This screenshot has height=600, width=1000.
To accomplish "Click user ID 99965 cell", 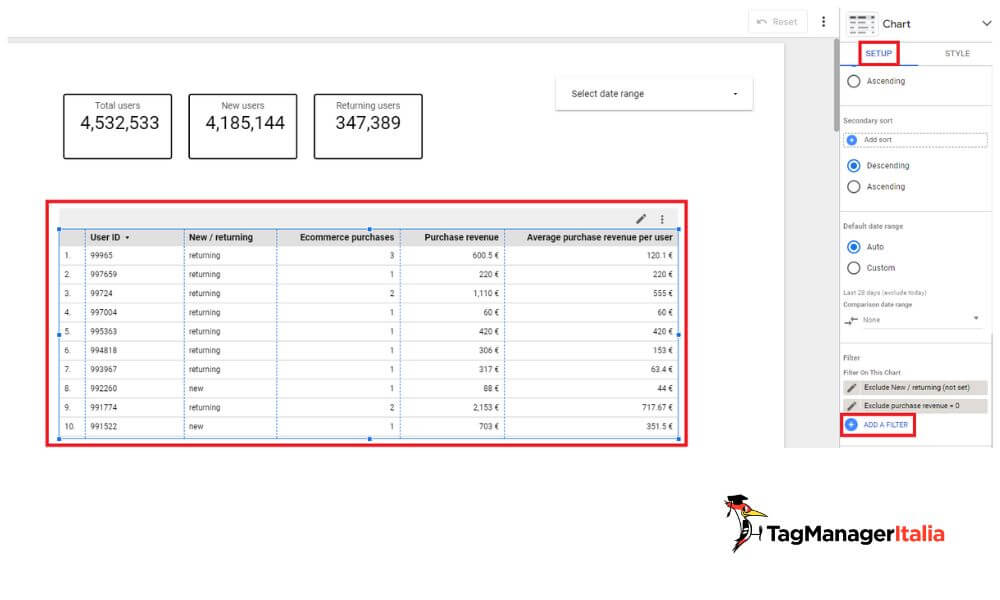I will pos(101,256).
